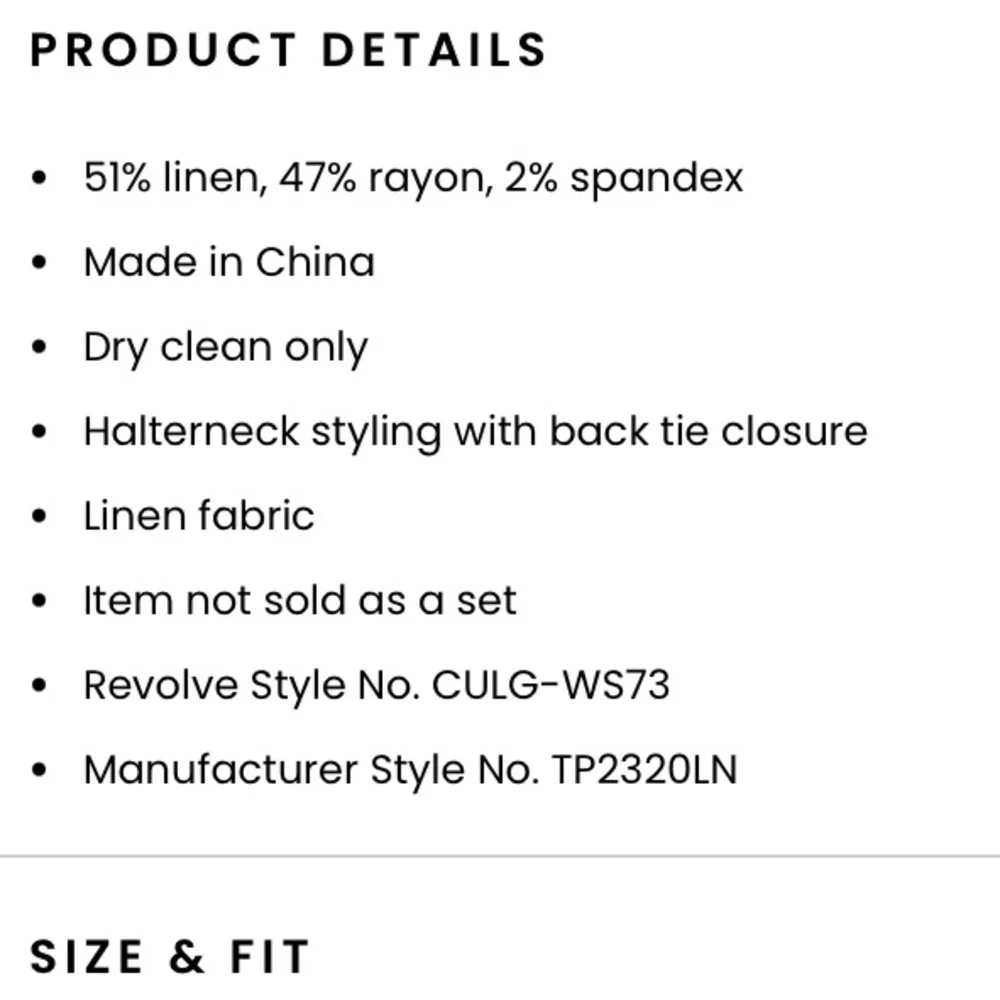Click the bullet before Revolve Style No.
This screenshot has width=1000, height=1000.
point(39,686)
